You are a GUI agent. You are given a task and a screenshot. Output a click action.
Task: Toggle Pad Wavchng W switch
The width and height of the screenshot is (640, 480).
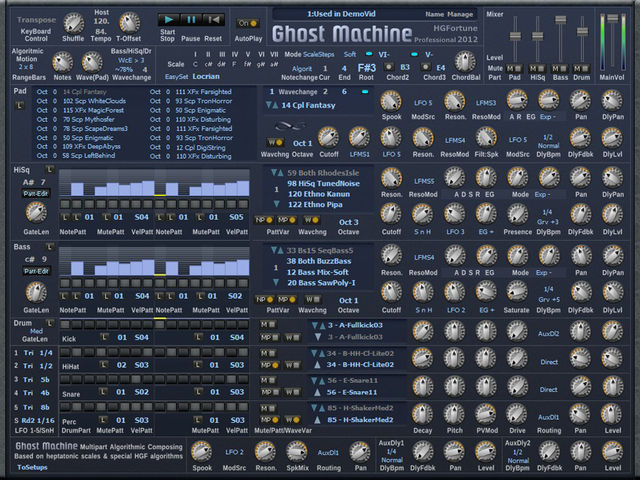pos(275,142)
